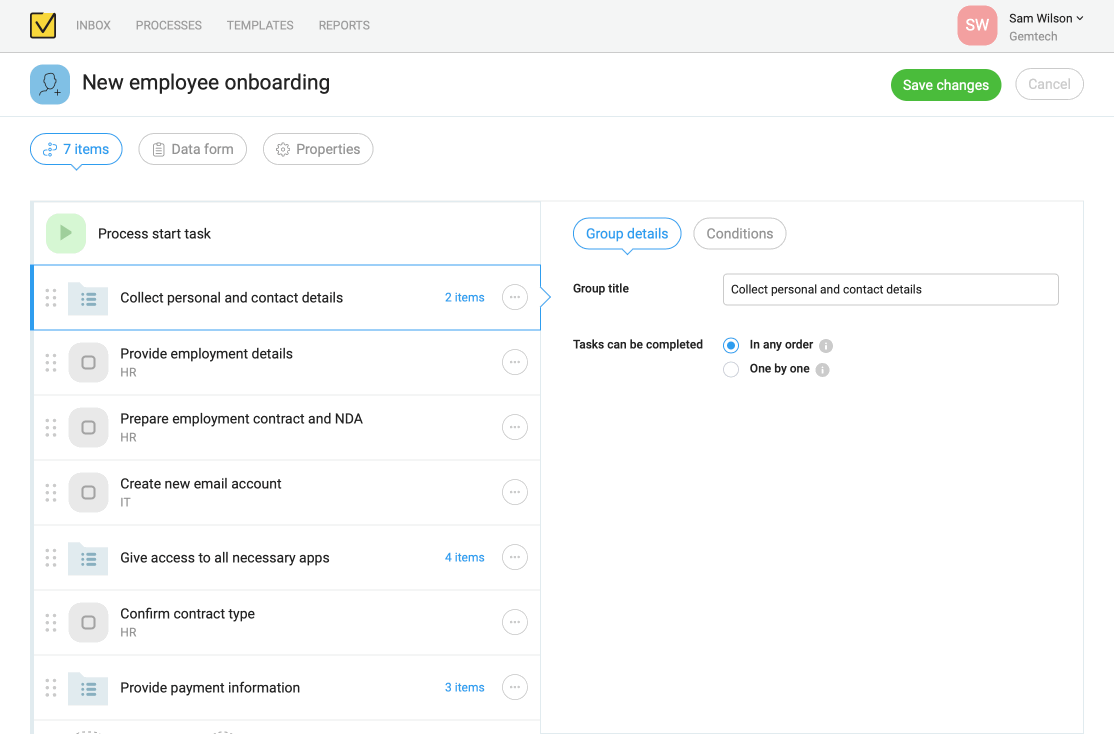Click the yellow checkmark app logo
The width and height of the screenshot is (1114, 735).
43,25
